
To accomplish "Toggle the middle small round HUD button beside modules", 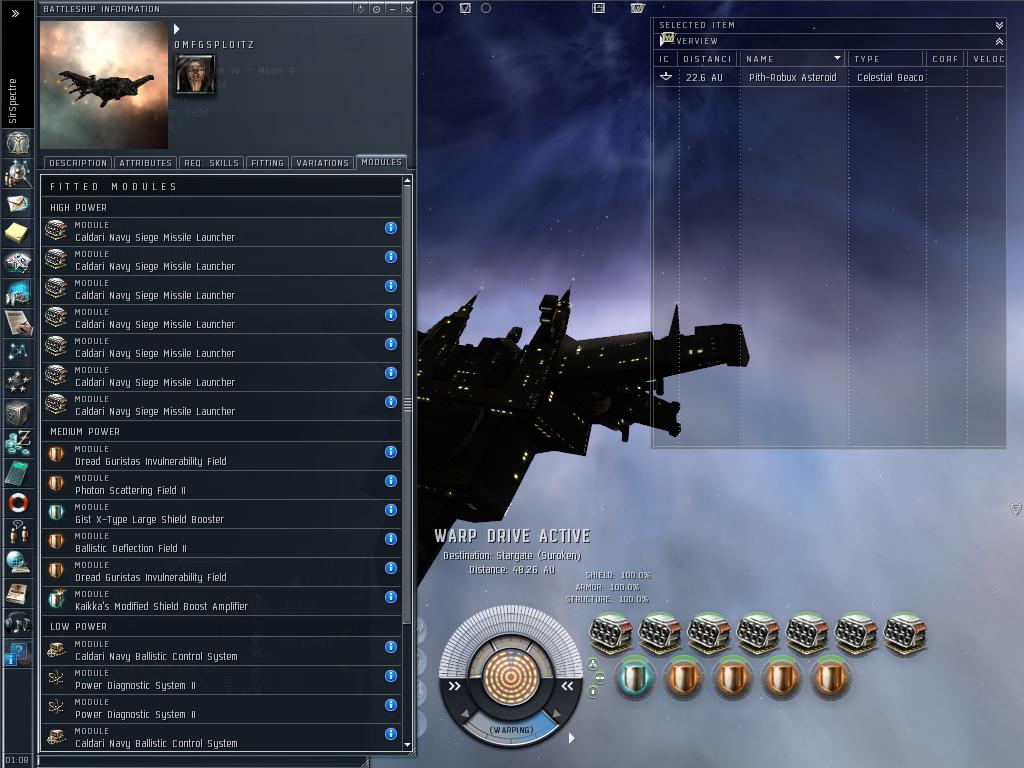I will click(x=599, y=678).
